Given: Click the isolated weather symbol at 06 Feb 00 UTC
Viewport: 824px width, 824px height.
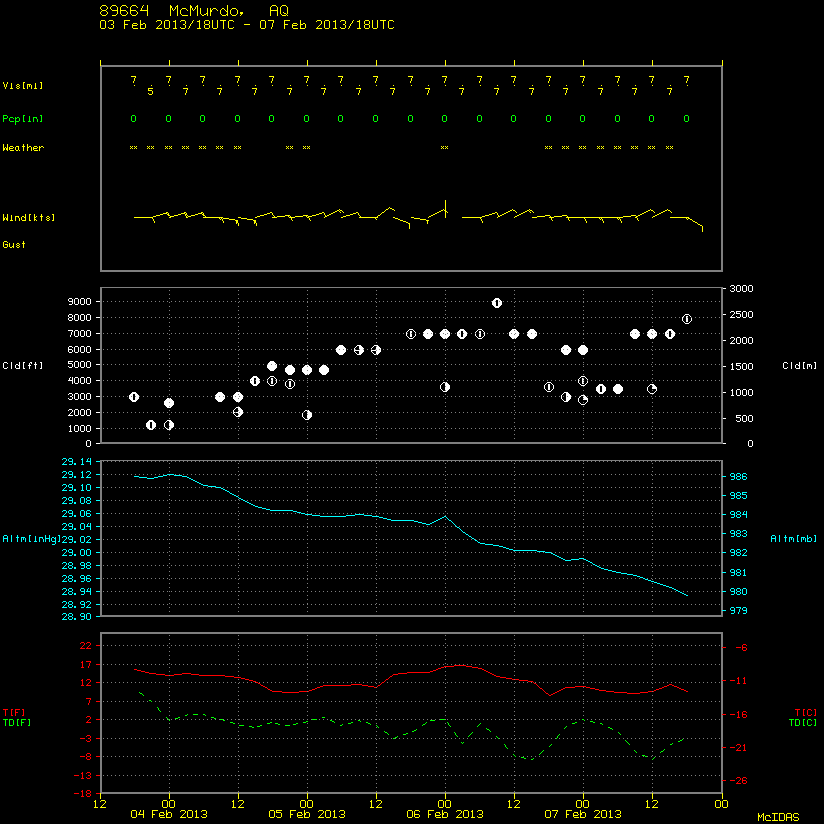Looking at the screenshot, I should 445,148.
